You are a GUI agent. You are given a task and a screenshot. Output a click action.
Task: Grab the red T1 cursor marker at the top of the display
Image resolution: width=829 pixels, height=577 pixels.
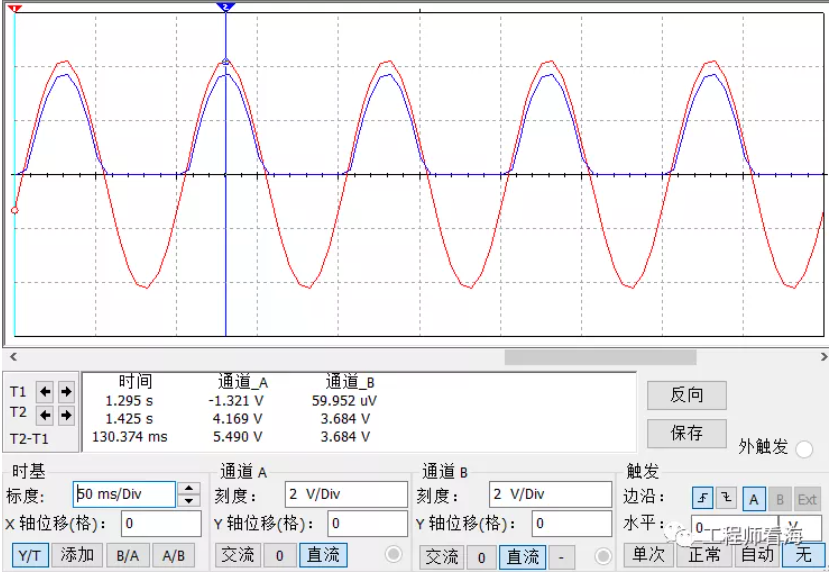[15, 8]
